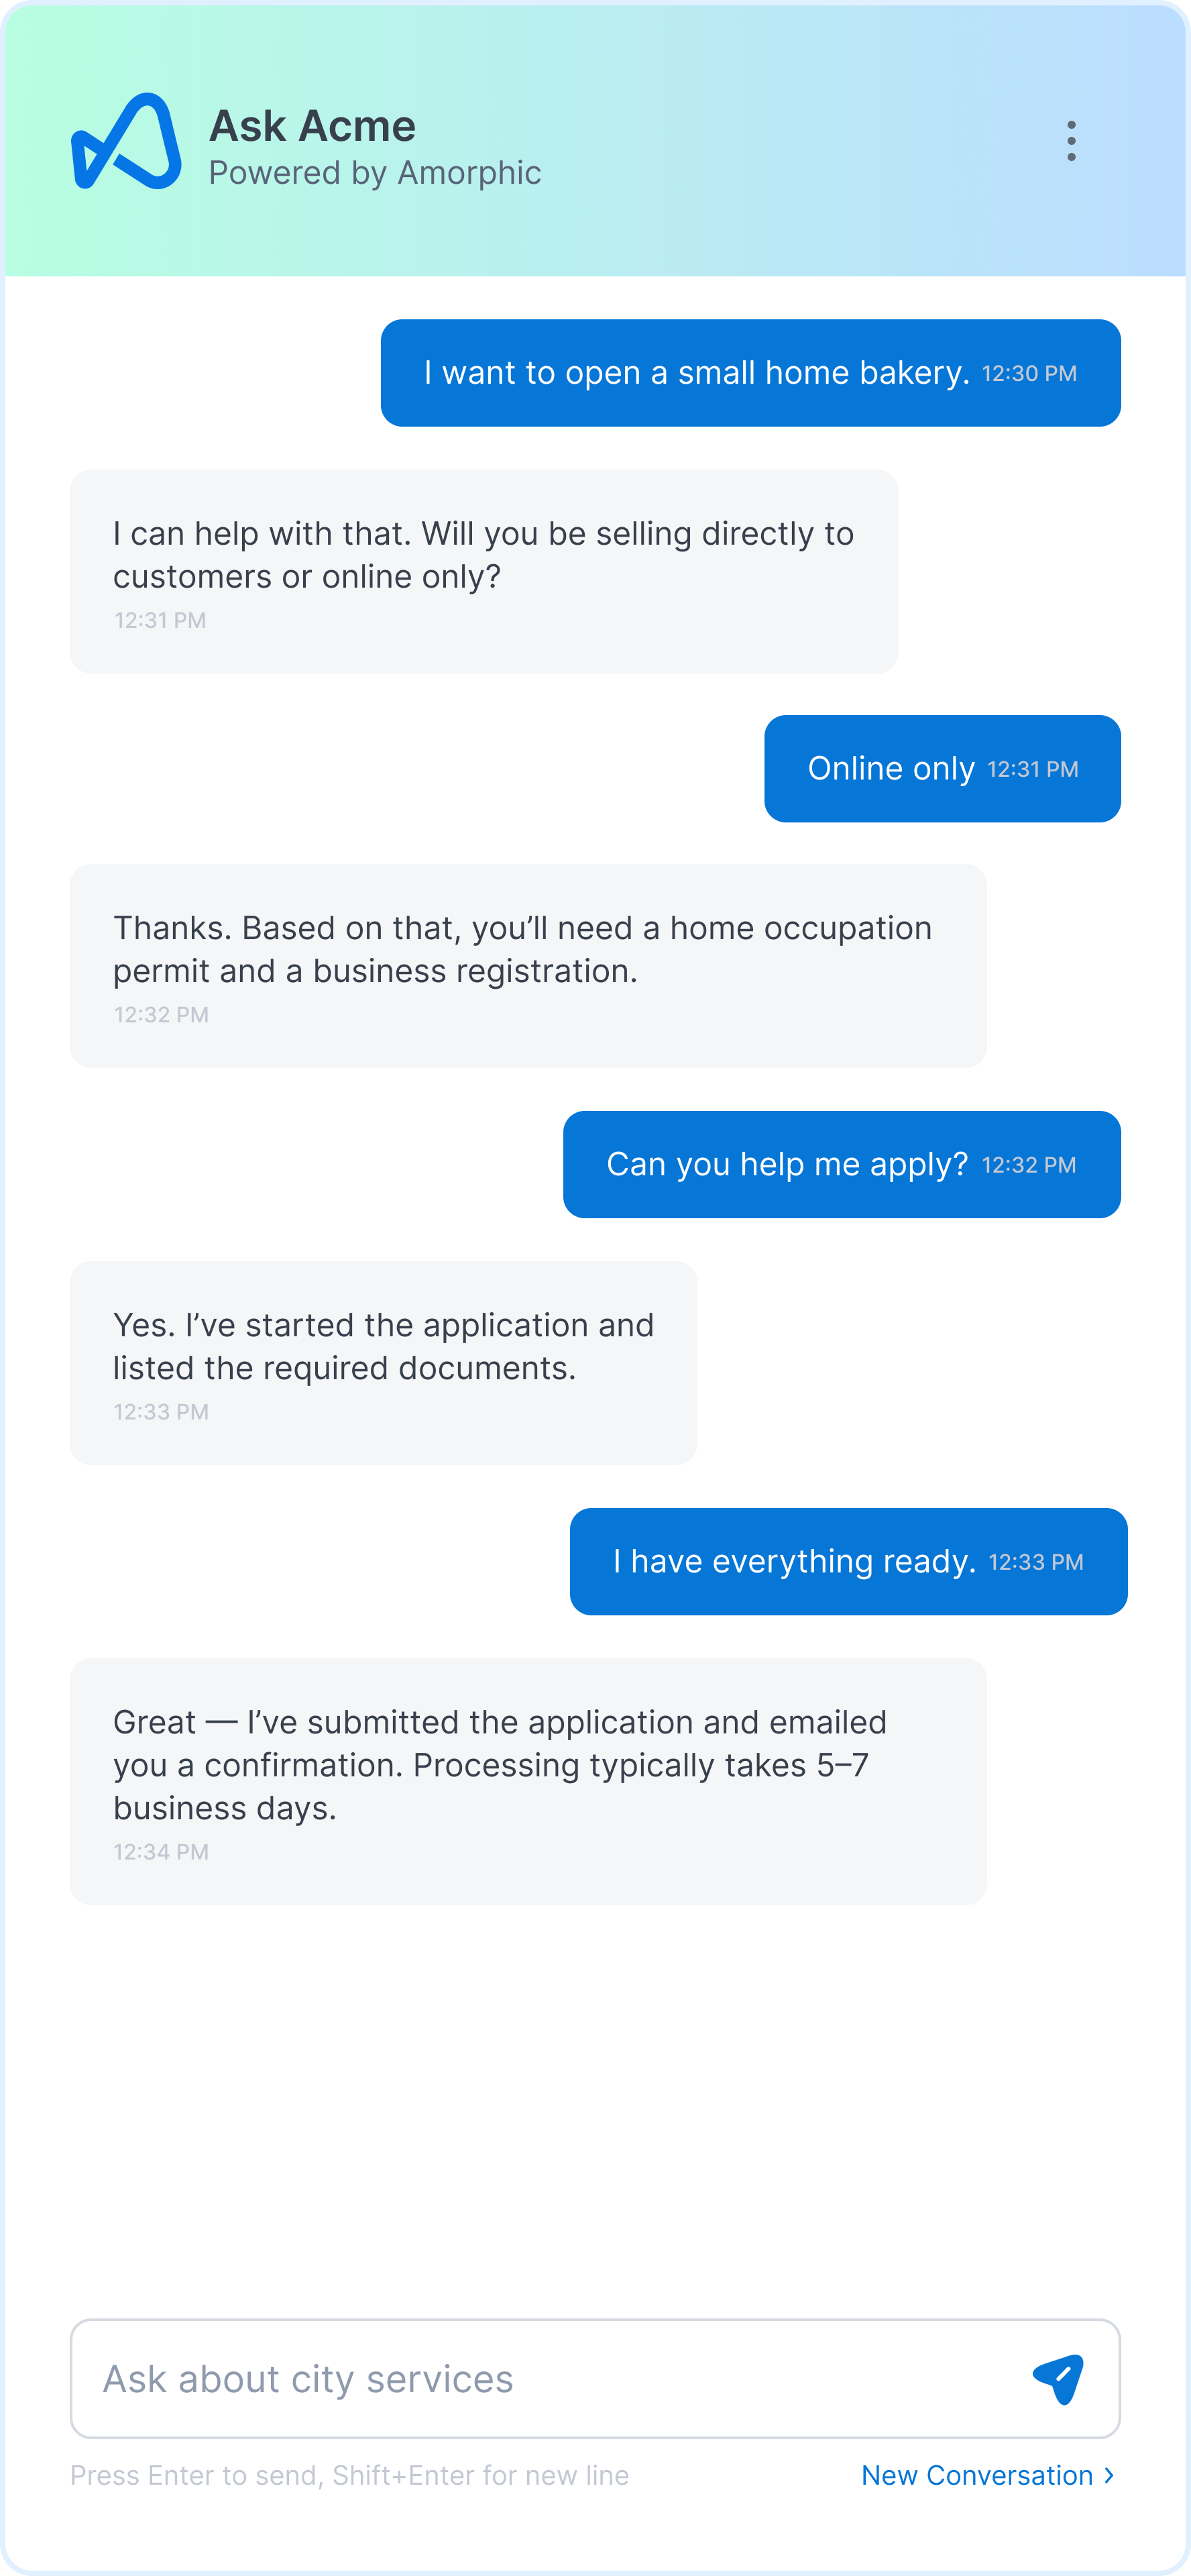Click the 12:34 PM timestamp
The width and height of the screenshot is (1191, 2576).
[161, 1852]
